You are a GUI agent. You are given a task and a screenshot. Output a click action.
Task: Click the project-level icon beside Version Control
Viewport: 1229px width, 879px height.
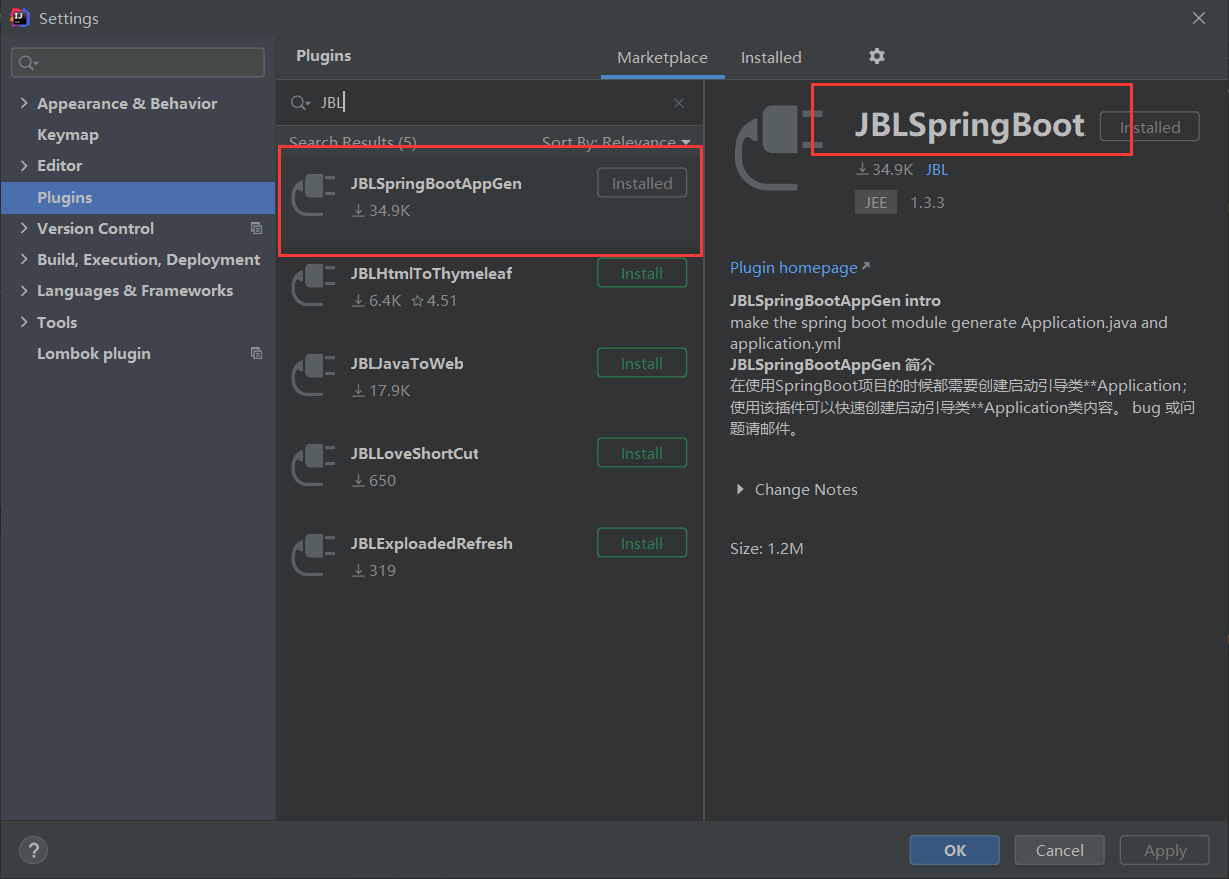(256, 228)
